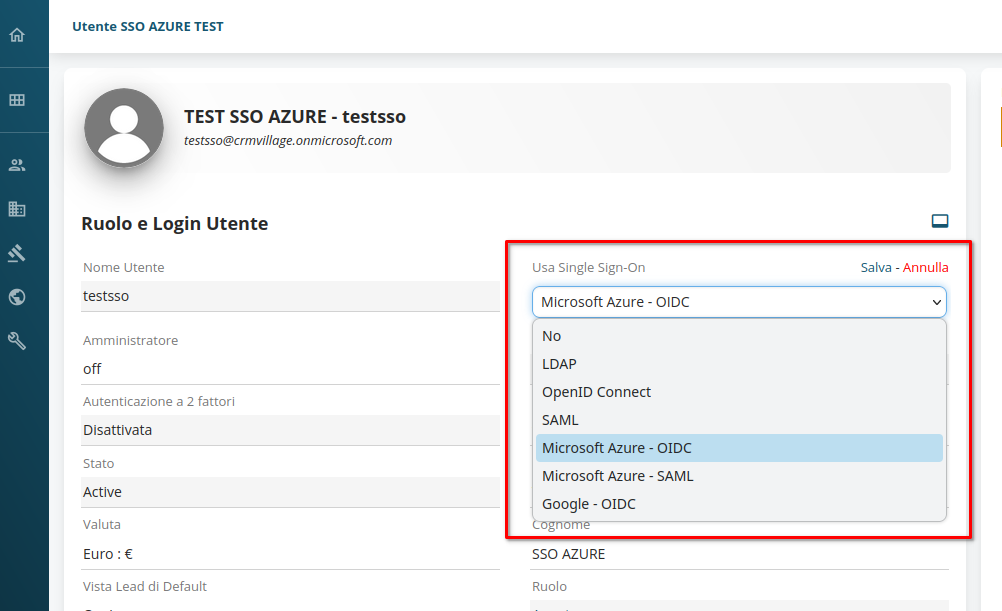
Task: Select the LDAP option
Action: [739, 364]
